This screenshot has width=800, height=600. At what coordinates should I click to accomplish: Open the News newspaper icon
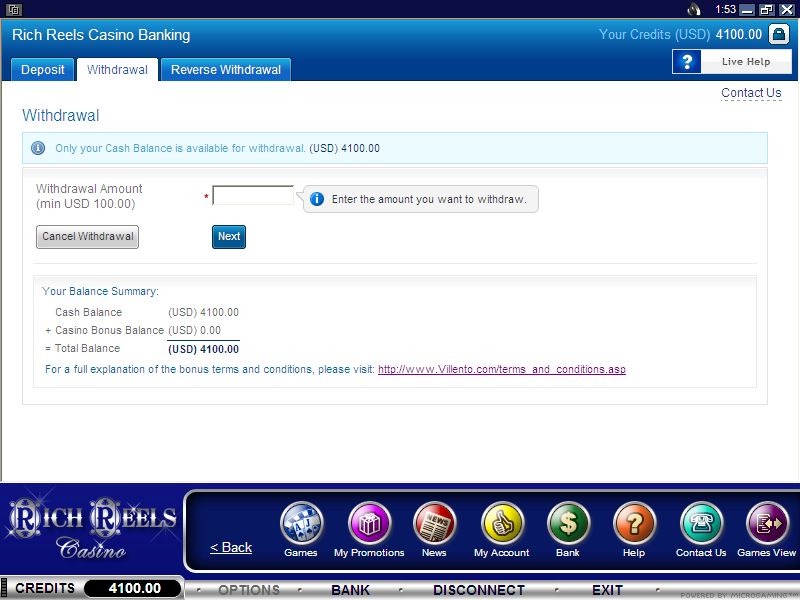pyautogui.click(x=435, y=523)
